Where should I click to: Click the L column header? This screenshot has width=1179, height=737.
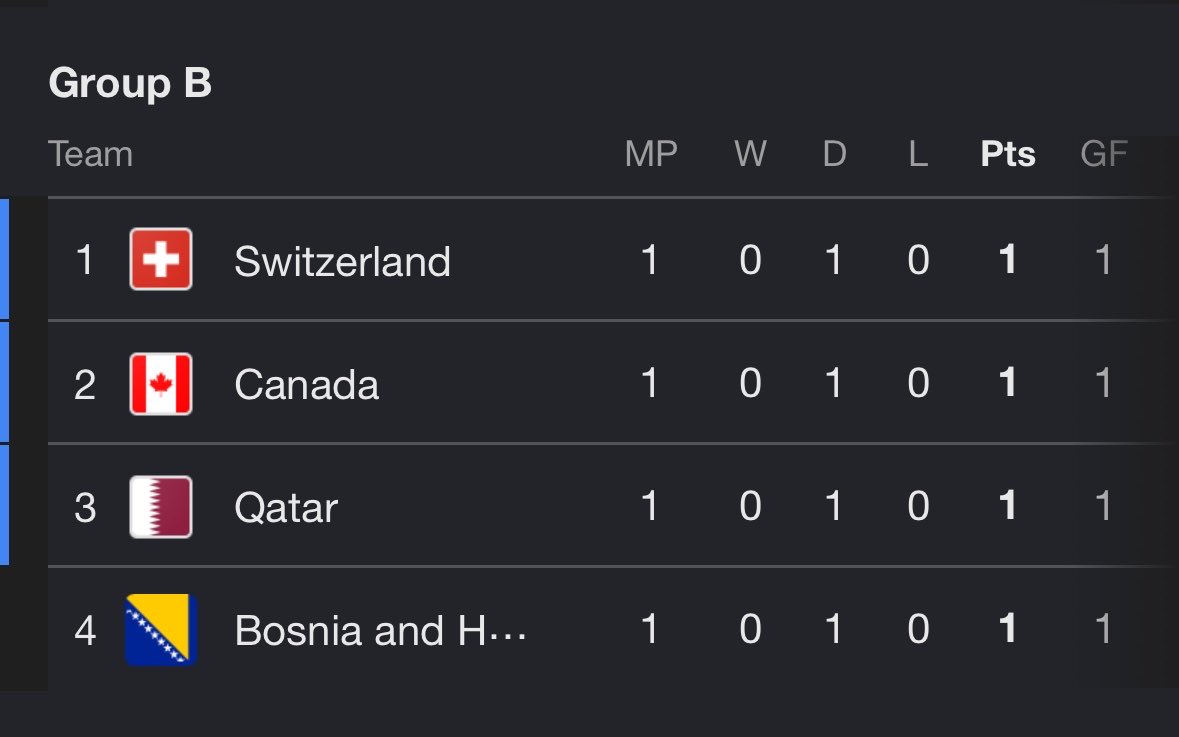(x=918, y=154)
